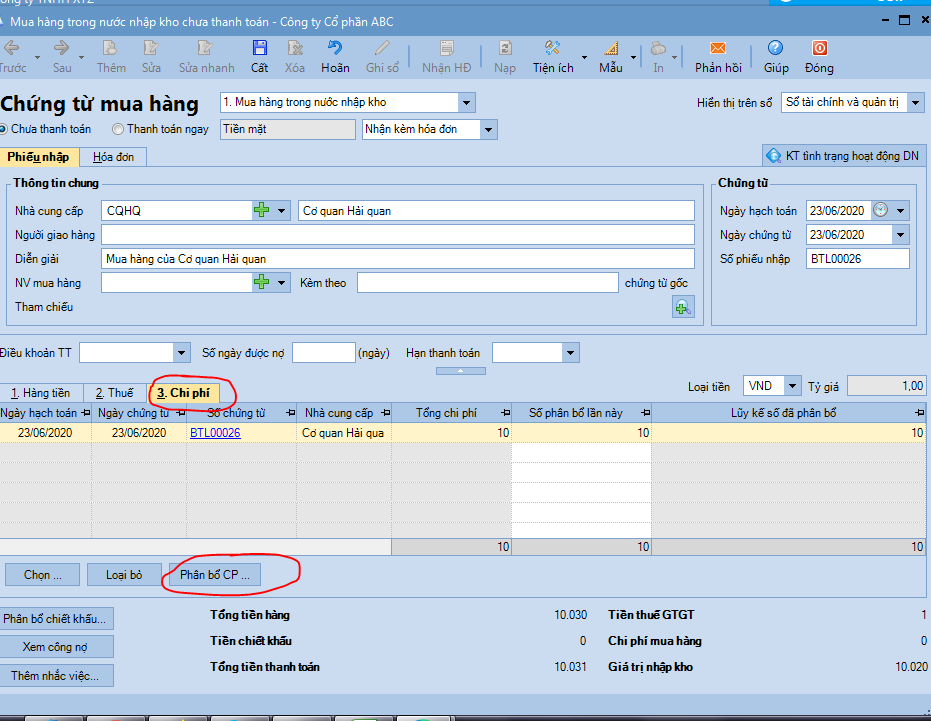Go to next voucher with Sau

(61, 57)
